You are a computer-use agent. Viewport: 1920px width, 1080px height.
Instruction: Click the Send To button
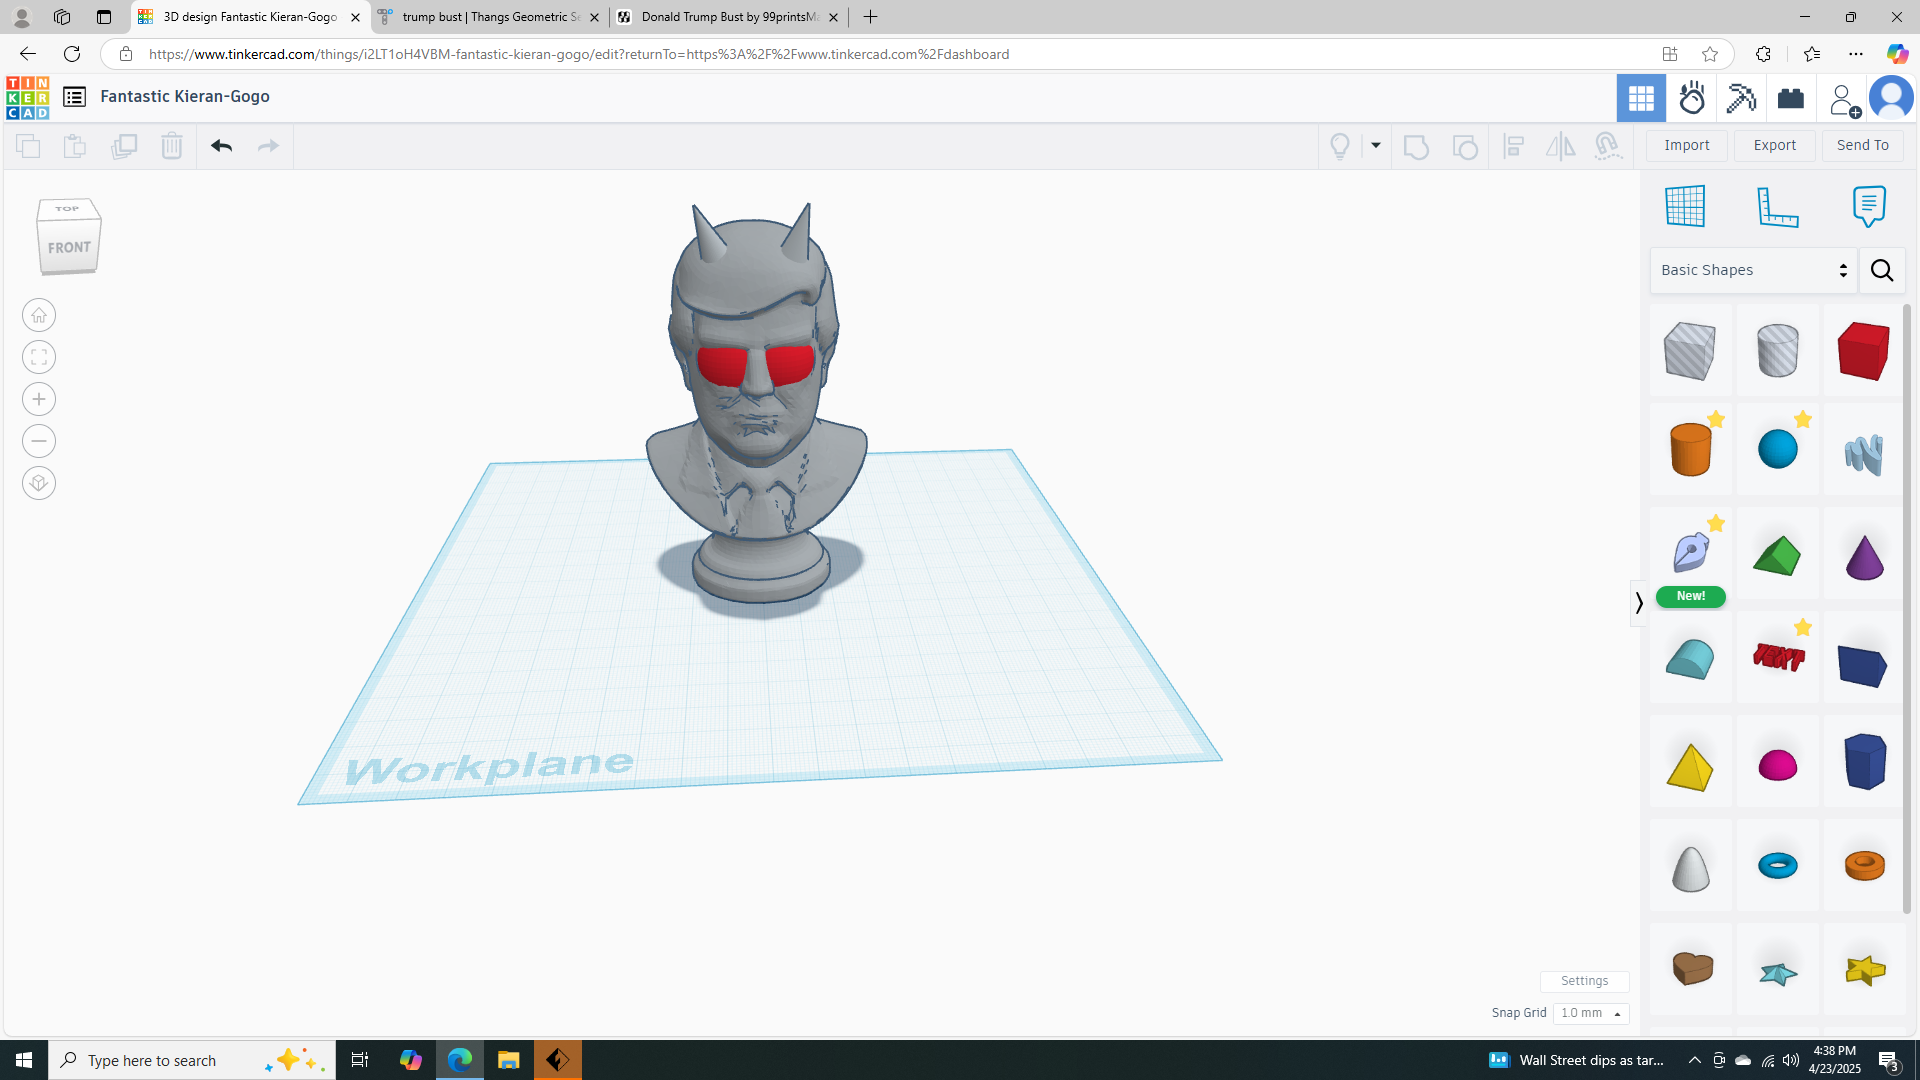pos(1863,146)
